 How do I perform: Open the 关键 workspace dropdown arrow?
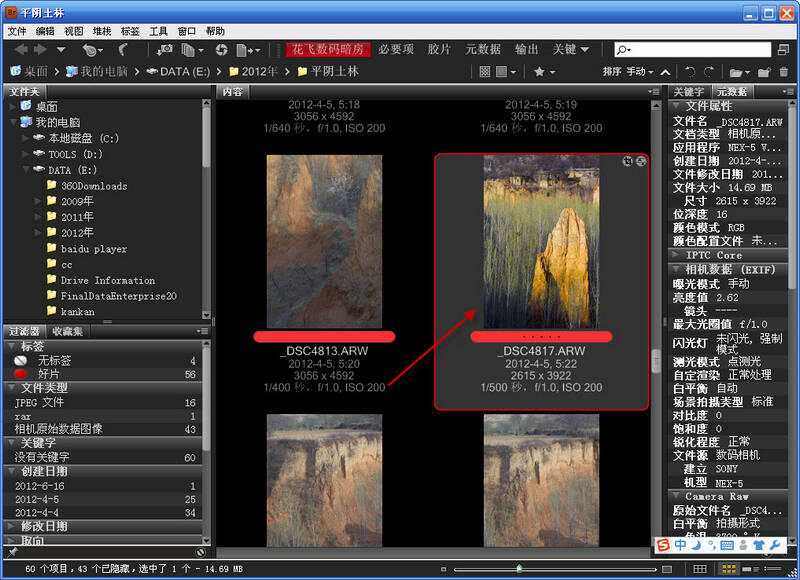click(585, 49)
